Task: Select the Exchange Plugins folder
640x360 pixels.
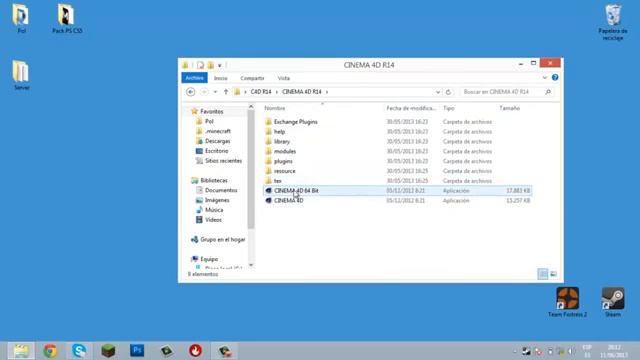Action: click(x=296, y=122)
